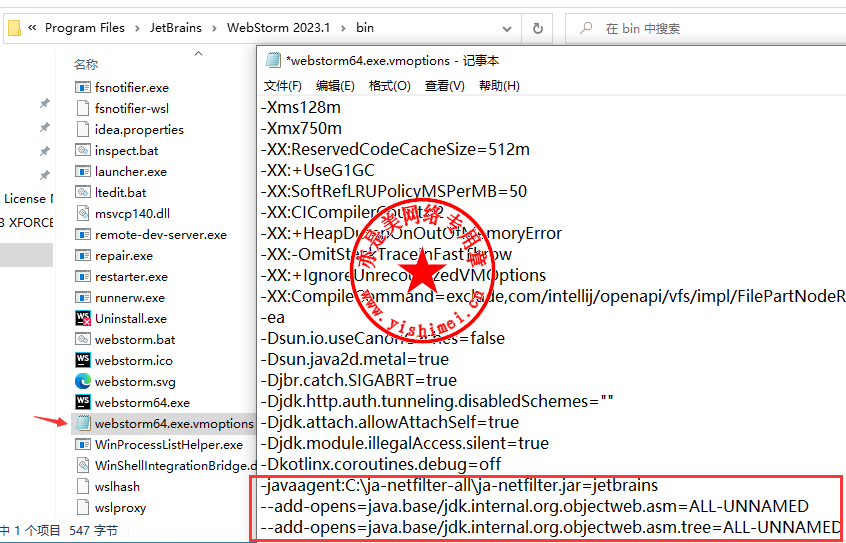Click the msvcp140.dll file icon
Image resolution: width=846 pixels, height=543 pixels.
[x=83, y=213]
